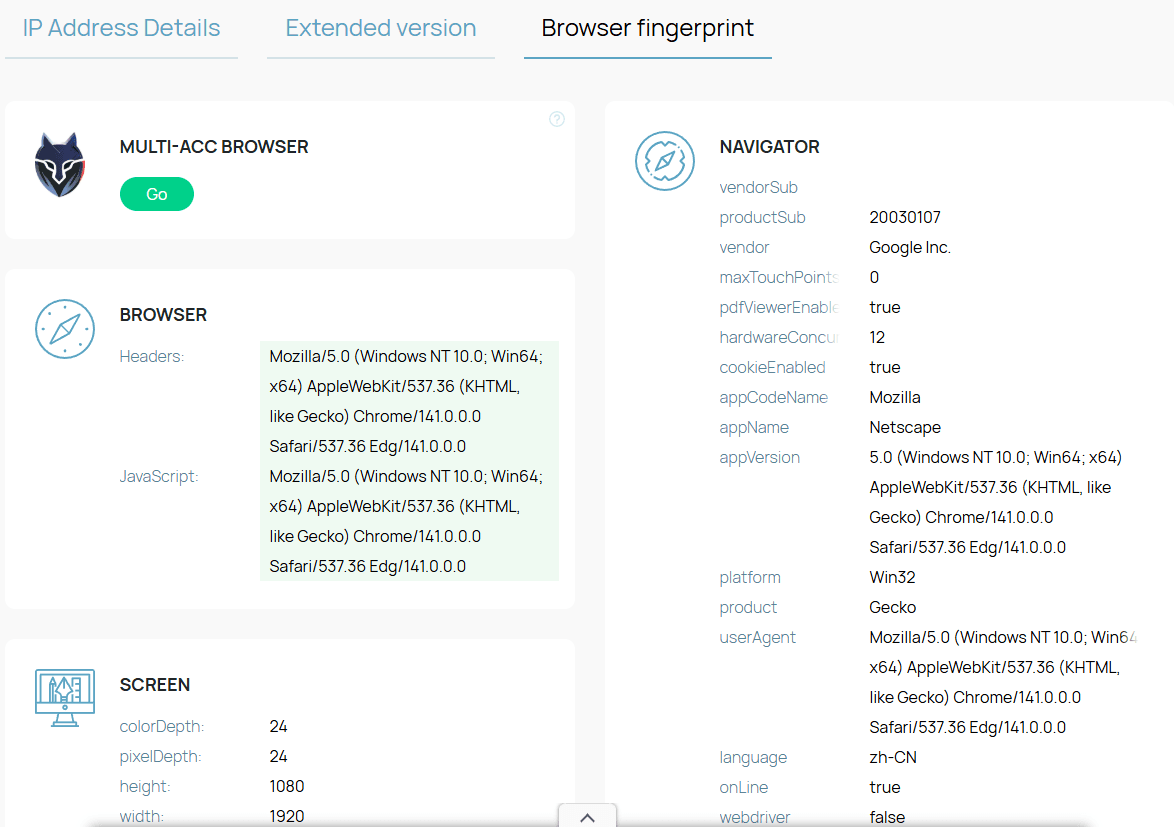Open the IP Address Details tab

click(121, 28)
